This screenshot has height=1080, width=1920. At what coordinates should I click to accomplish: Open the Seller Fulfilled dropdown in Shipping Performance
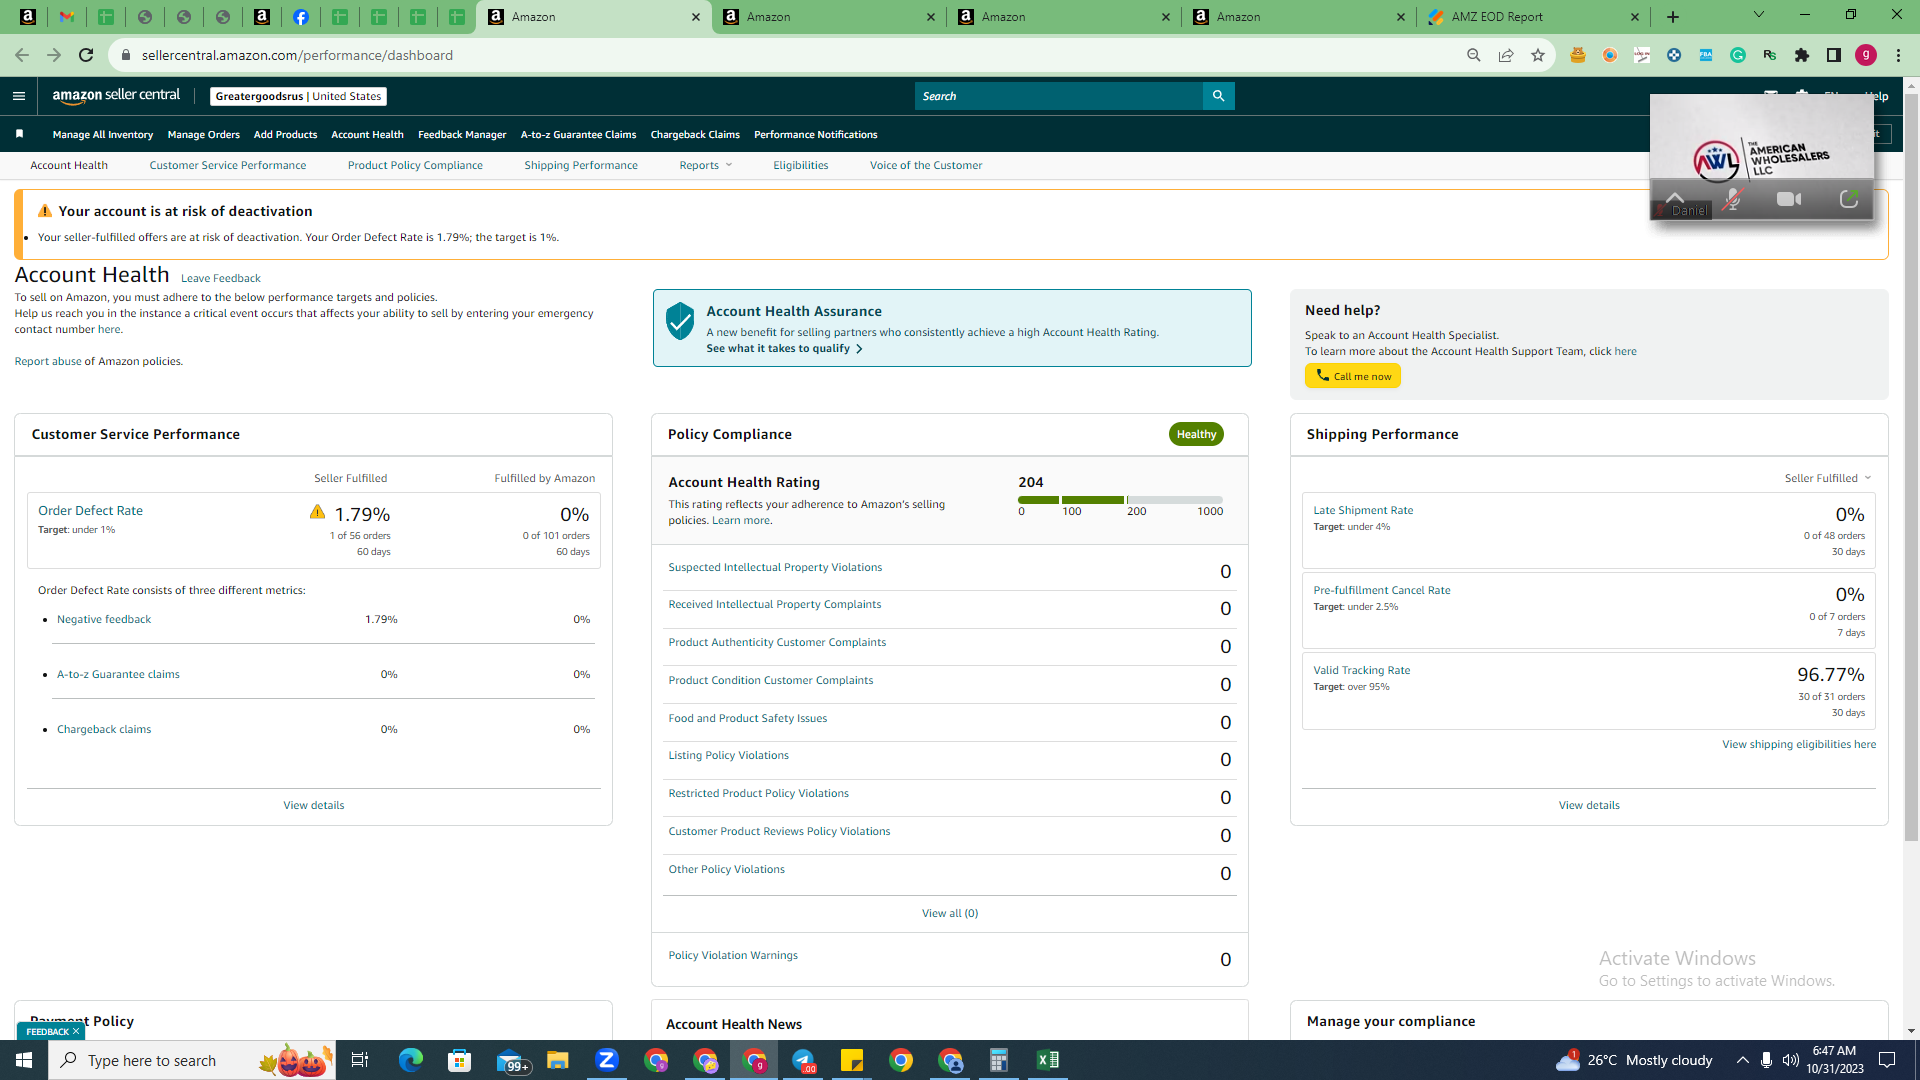coord(1828,478)
